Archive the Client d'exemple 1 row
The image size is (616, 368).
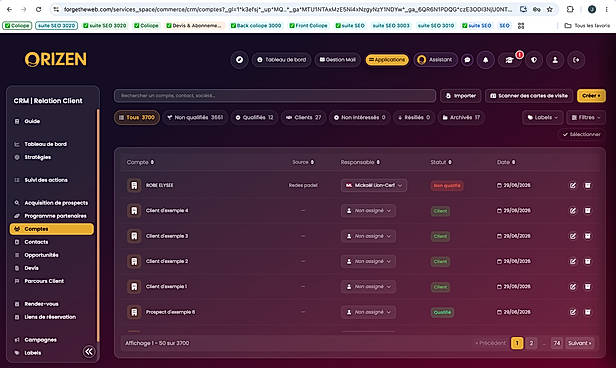pyautogui.click(x=588, y=287)
